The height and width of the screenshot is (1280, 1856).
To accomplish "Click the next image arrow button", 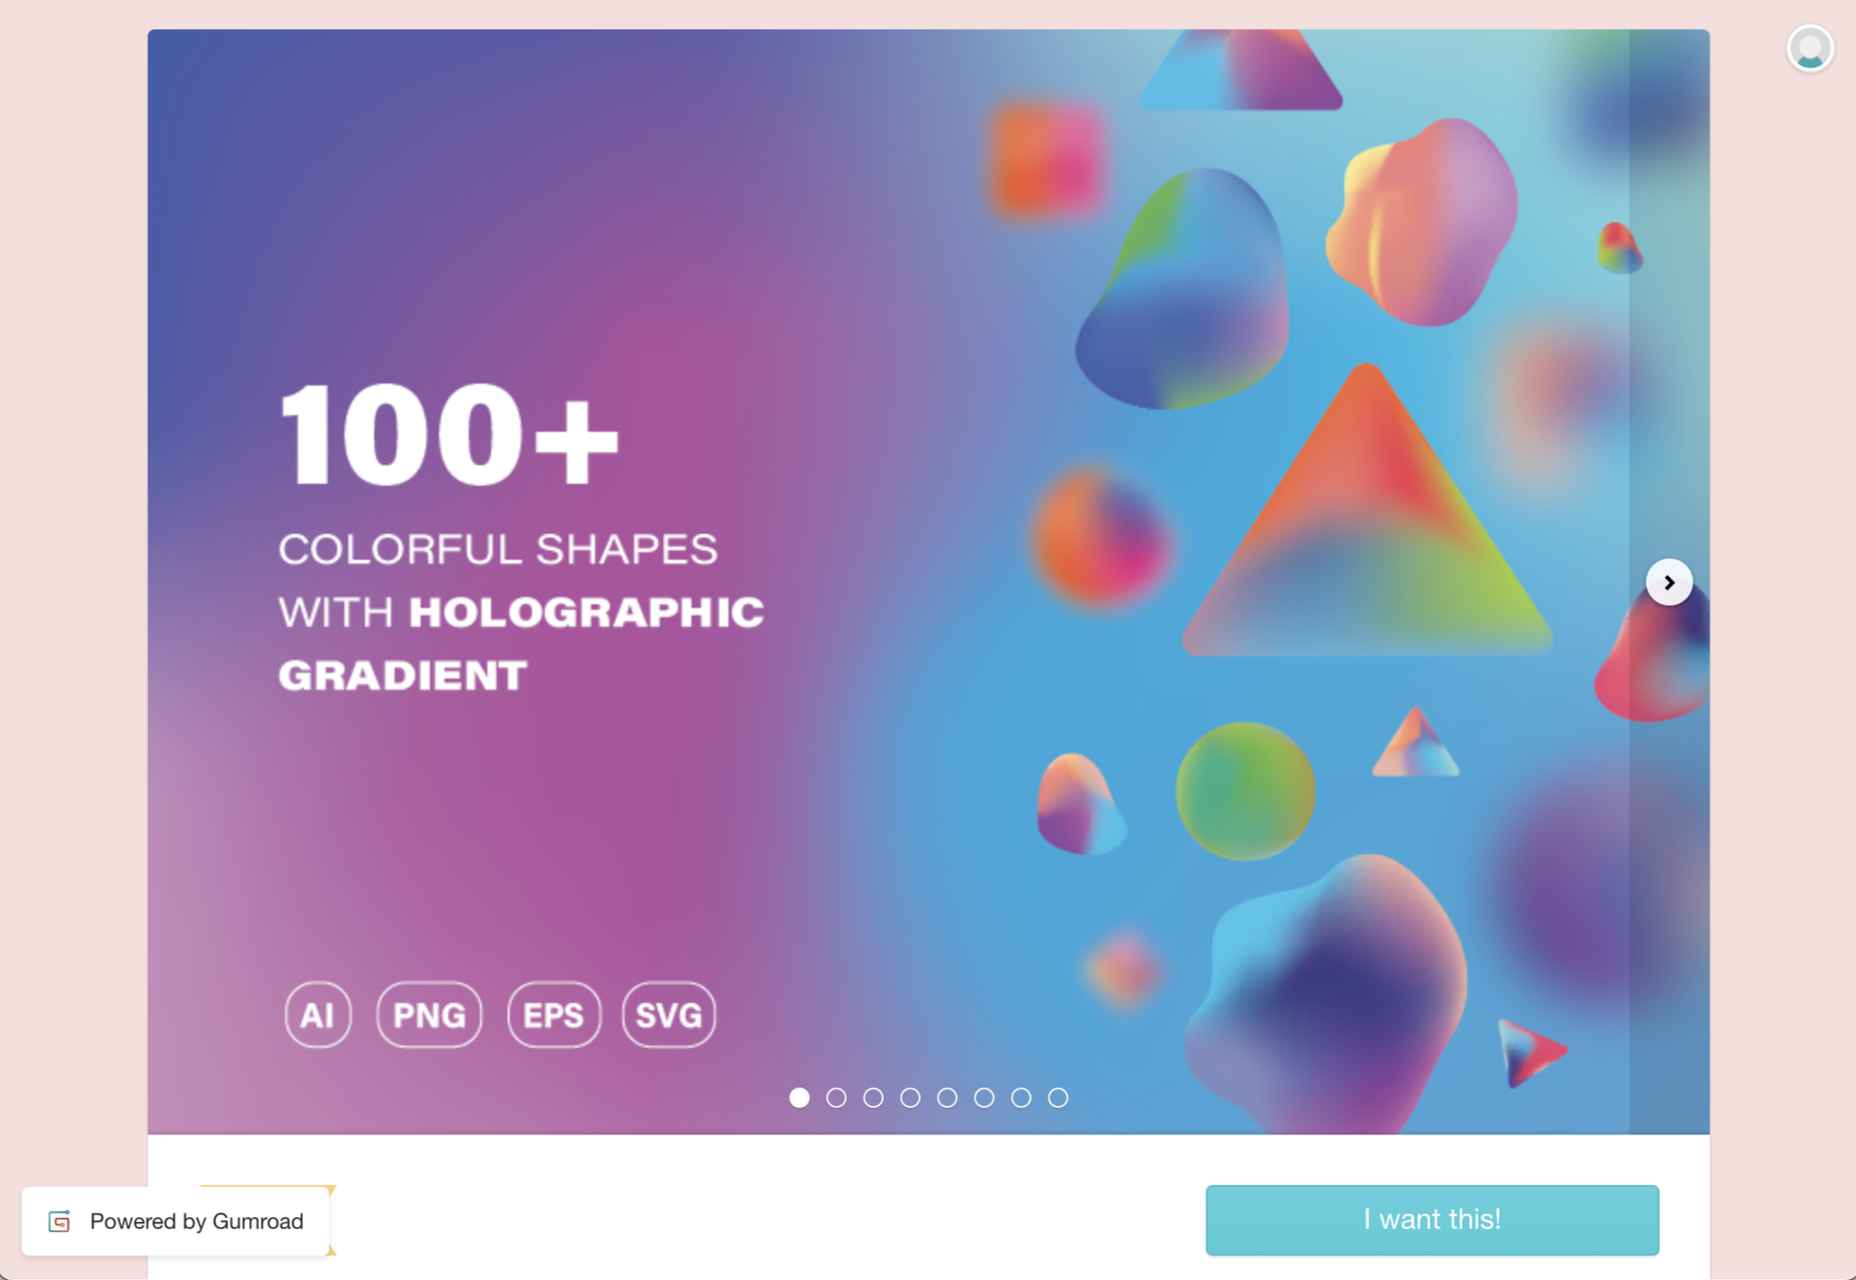I will tap(1668, 582).
